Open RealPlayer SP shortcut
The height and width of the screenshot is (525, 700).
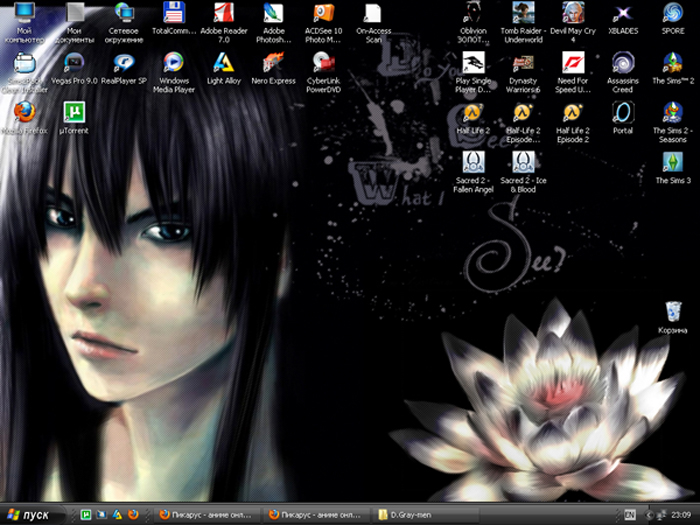pyautogui.click(x=124, y=68)
